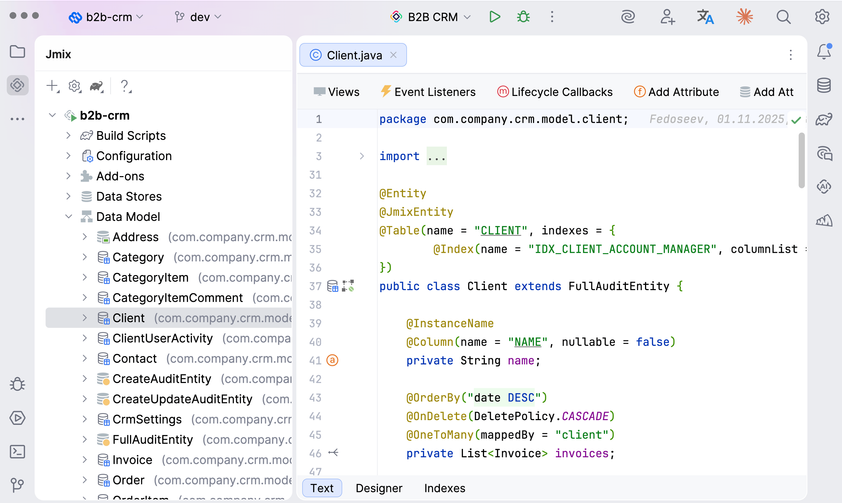842x503 pixels.
Task: Unfold the collapsed import block
Action: [362, 156]
